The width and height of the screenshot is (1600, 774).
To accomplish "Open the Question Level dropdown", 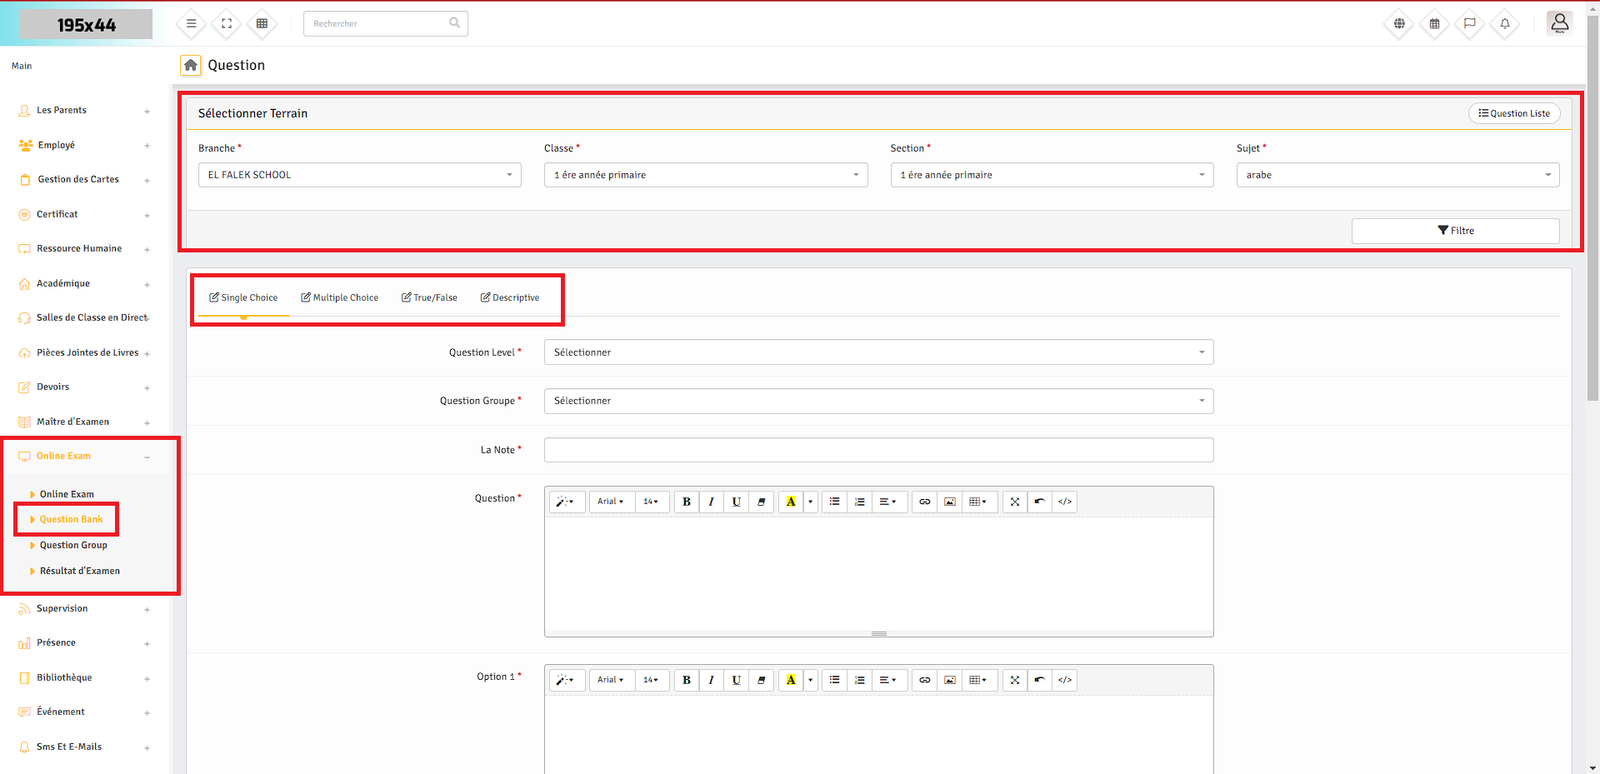I will [878, 353].
